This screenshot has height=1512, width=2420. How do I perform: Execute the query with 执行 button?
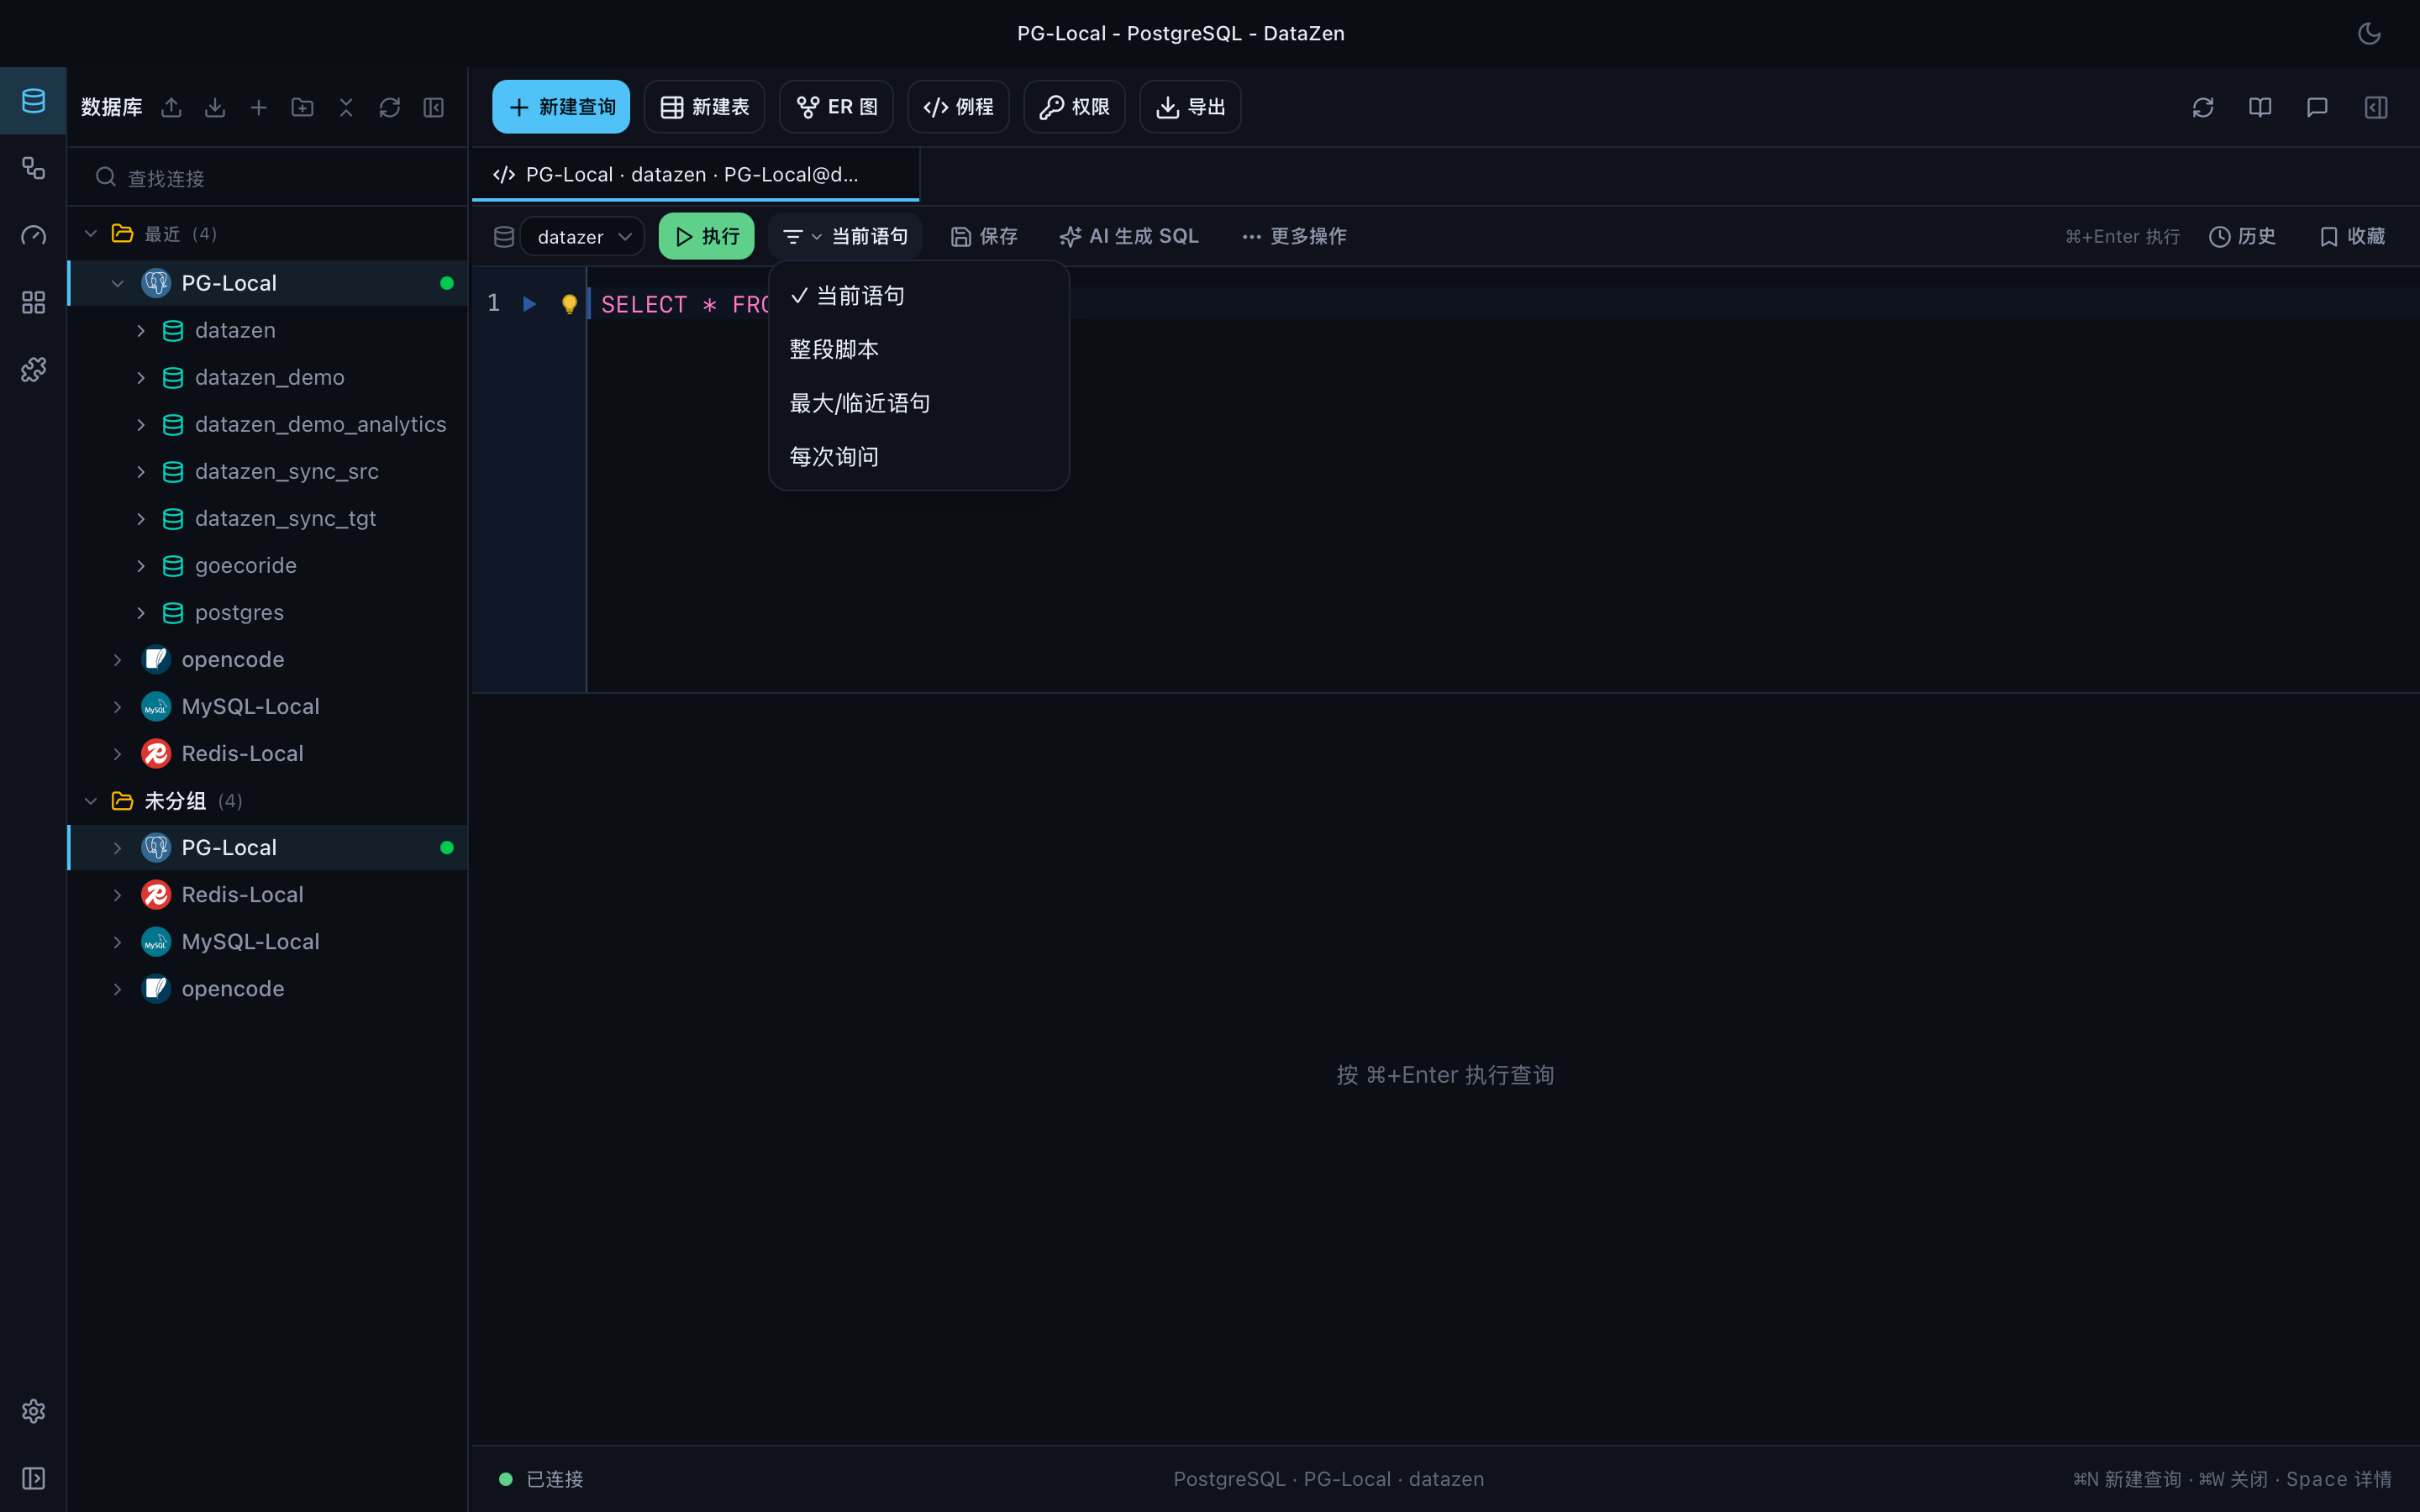pos(706,236)
